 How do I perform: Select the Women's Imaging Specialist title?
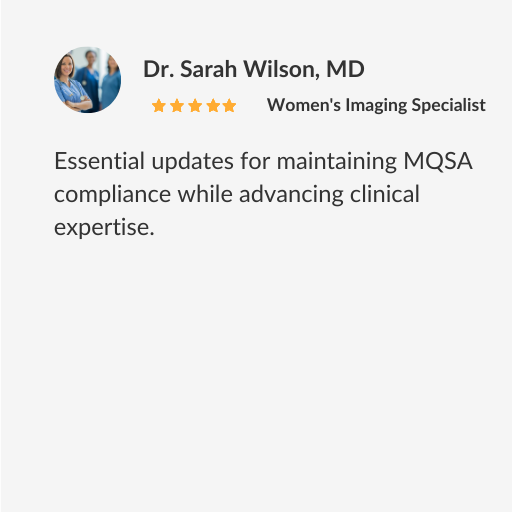[376, 105]
